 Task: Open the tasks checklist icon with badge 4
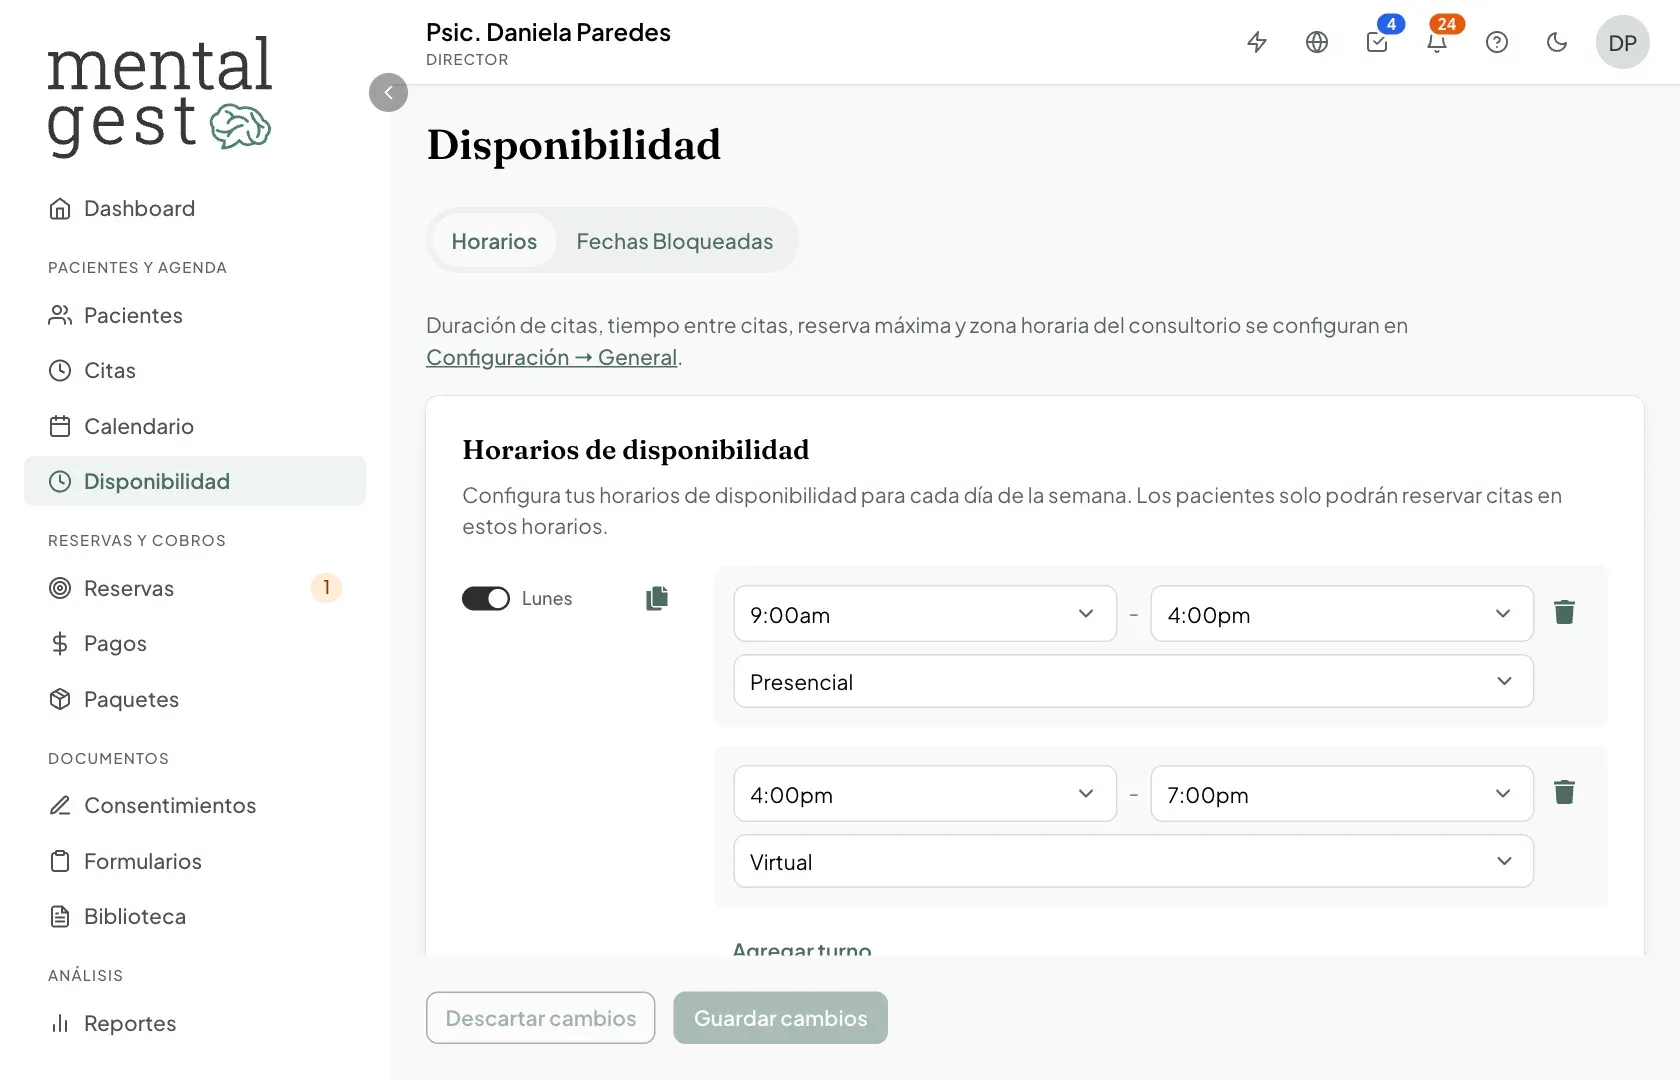[1377, 42]
